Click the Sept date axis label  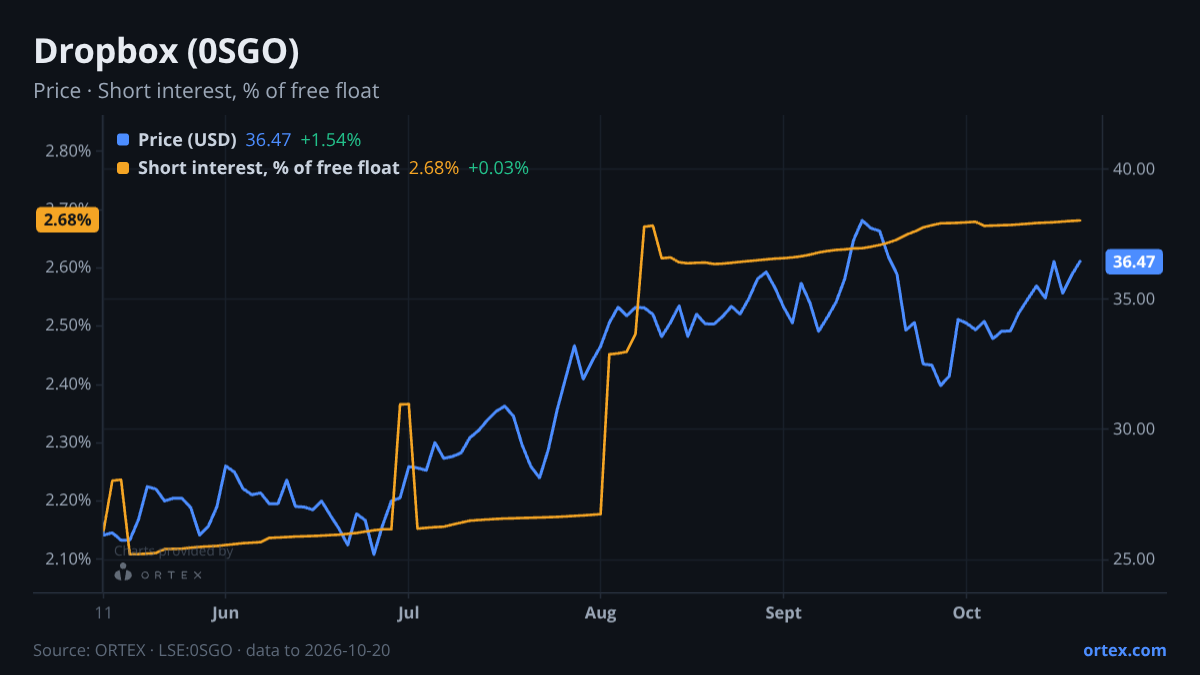coord(784,613)
